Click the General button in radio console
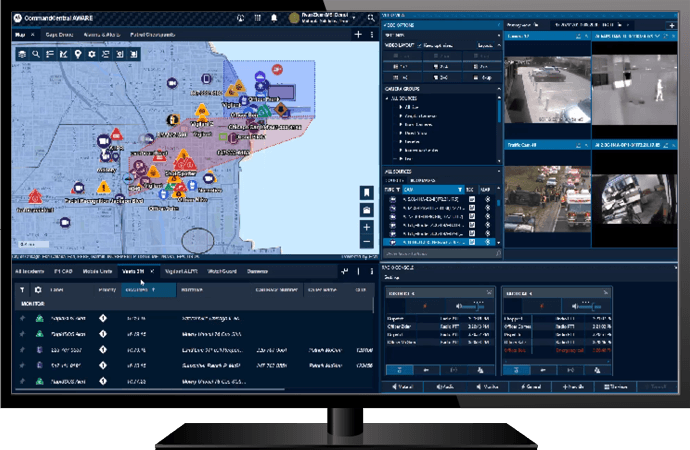 point(530,387)
